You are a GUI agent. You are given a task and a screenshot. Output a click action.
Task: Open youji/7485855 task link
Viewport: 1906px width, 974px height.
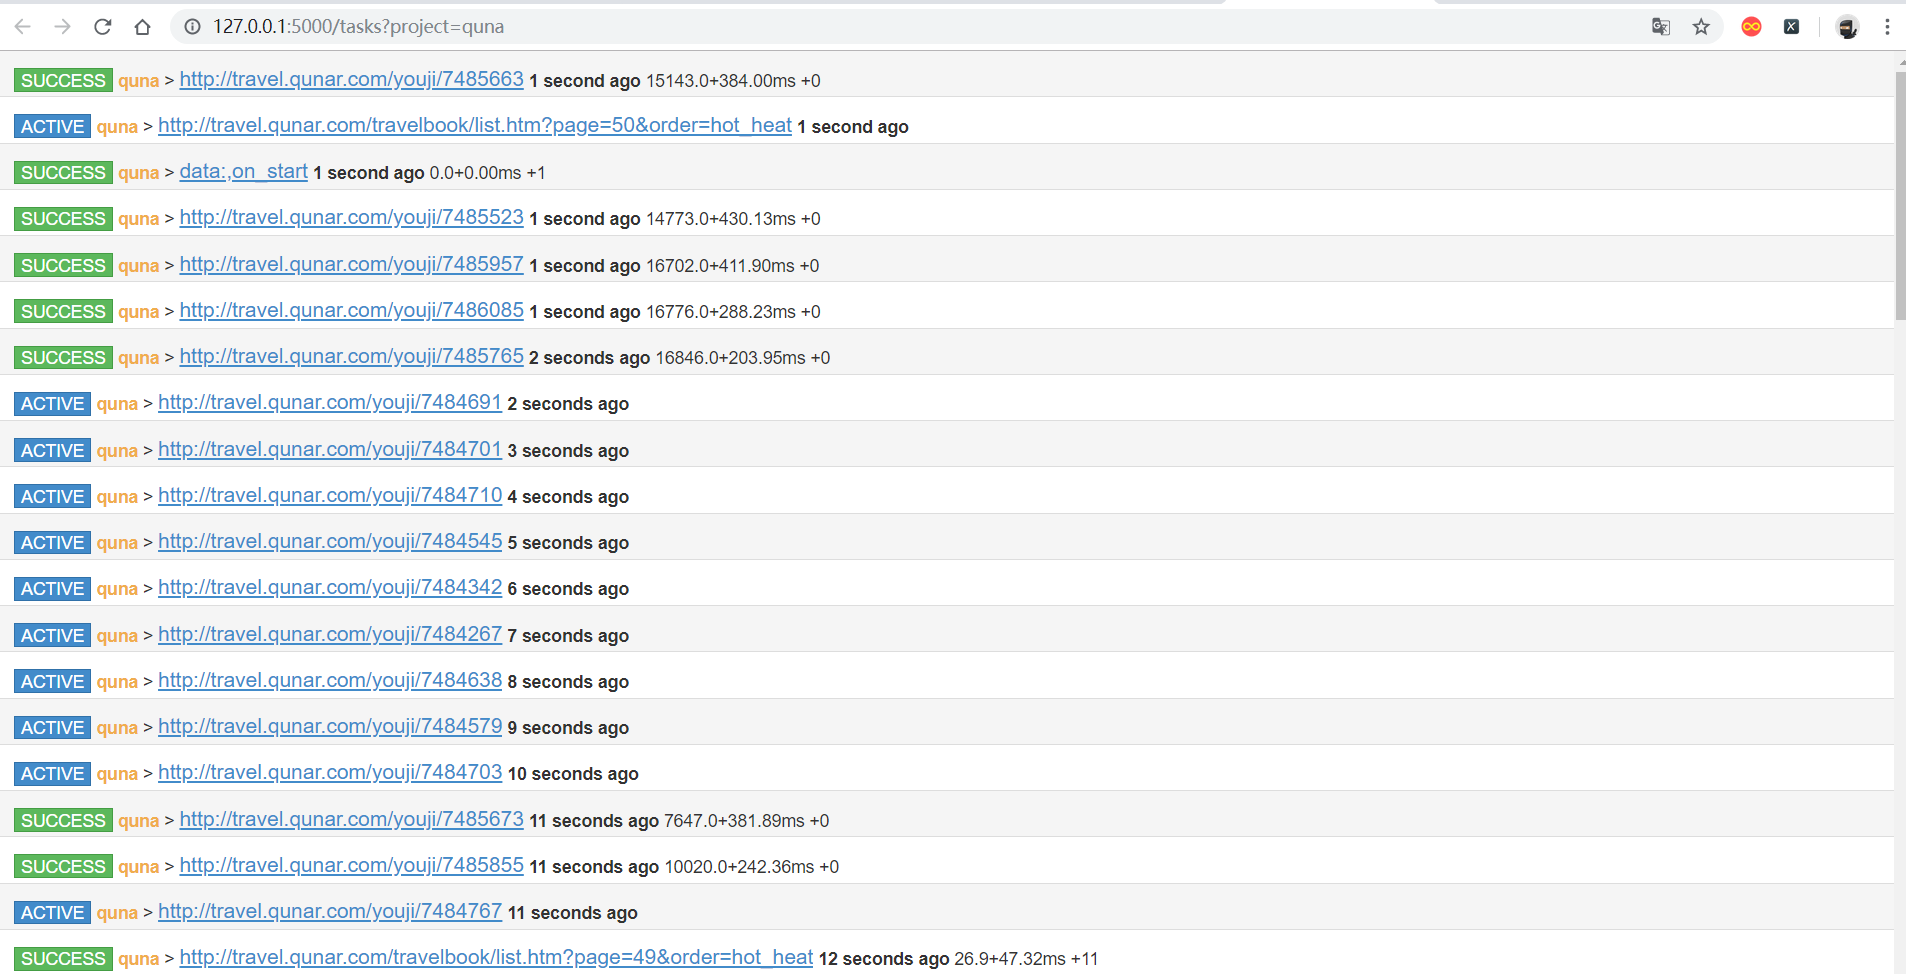click(351, 865)
